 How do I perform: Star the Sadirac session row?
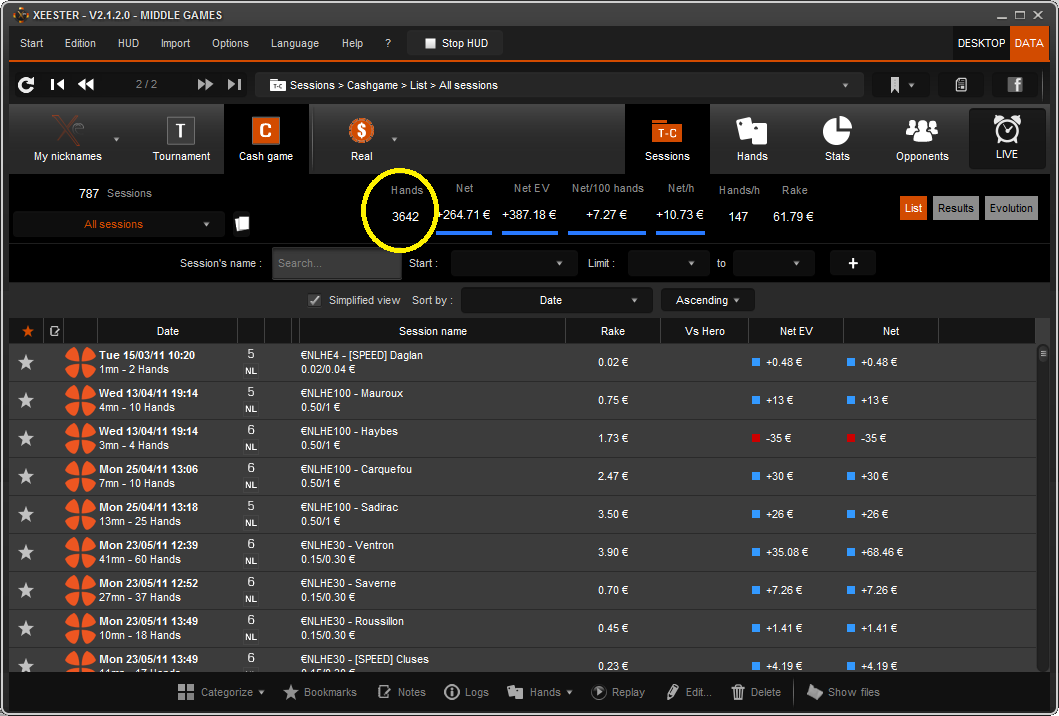coord(26,514)
